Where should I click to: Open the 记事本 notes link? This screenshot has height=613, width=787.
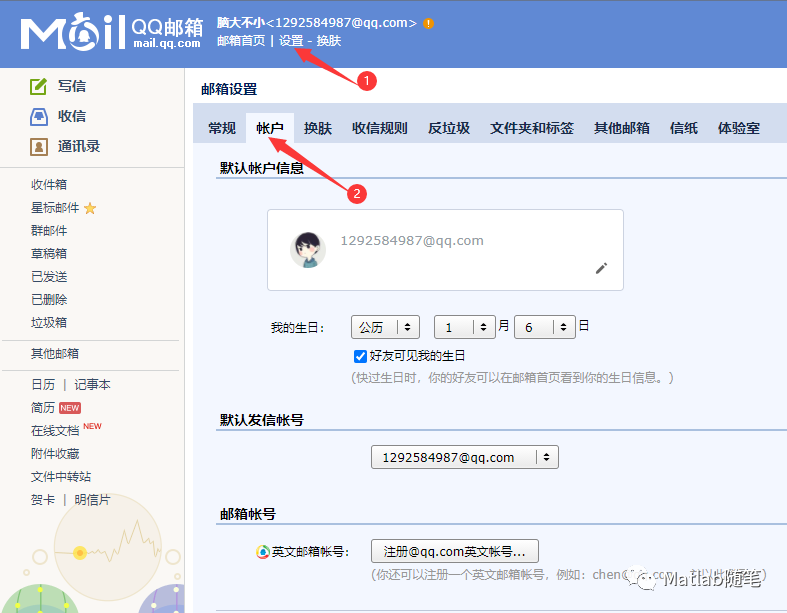click(92, 385)
